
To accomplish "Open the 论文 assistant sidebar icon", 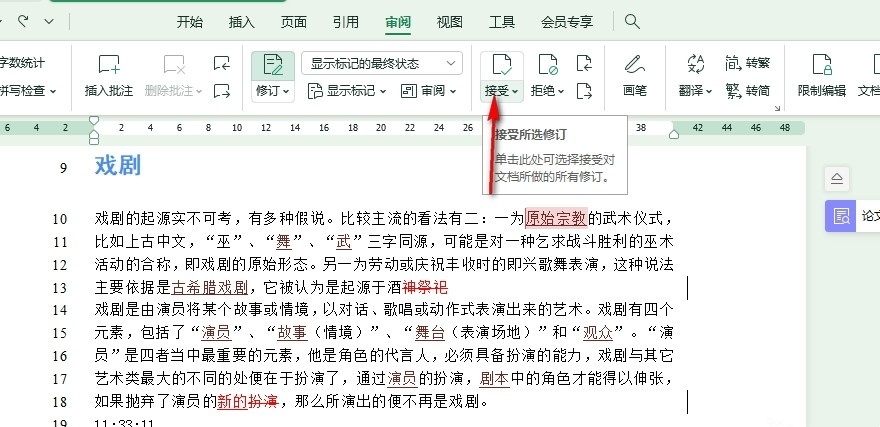I will (x=841, y=216).
